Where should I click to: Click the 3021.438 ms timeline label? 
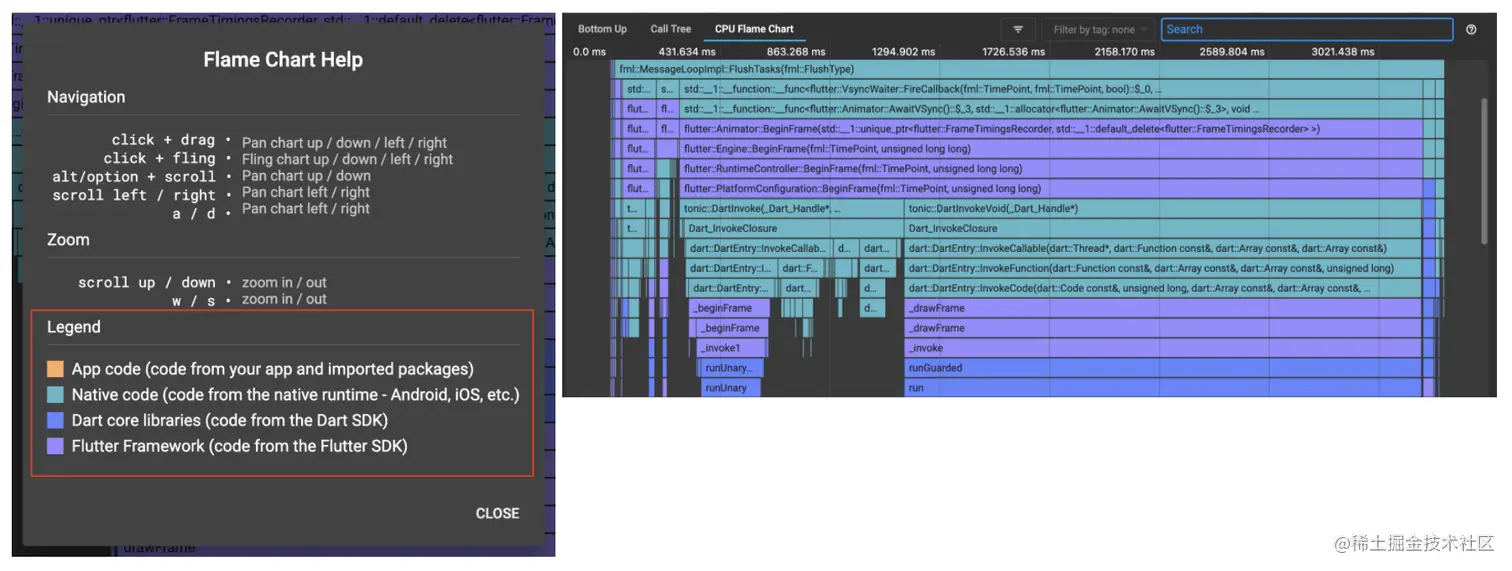(x=1343, y=52)
